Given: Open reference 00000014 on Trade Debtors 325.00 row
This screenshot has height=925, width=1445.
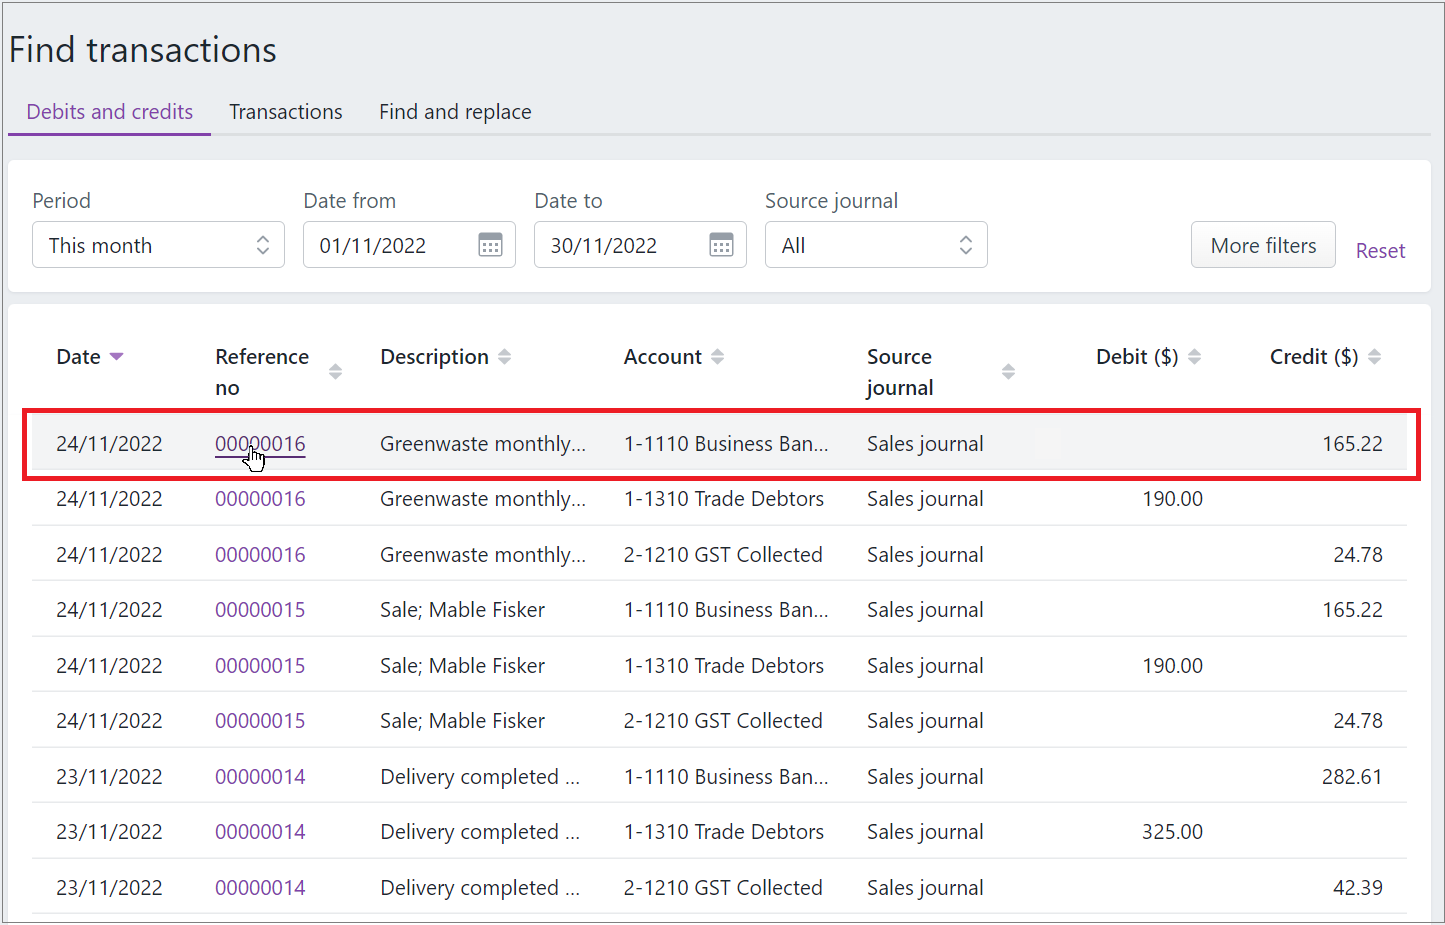Looking at the screenshot, I should [x=260, y=832].
